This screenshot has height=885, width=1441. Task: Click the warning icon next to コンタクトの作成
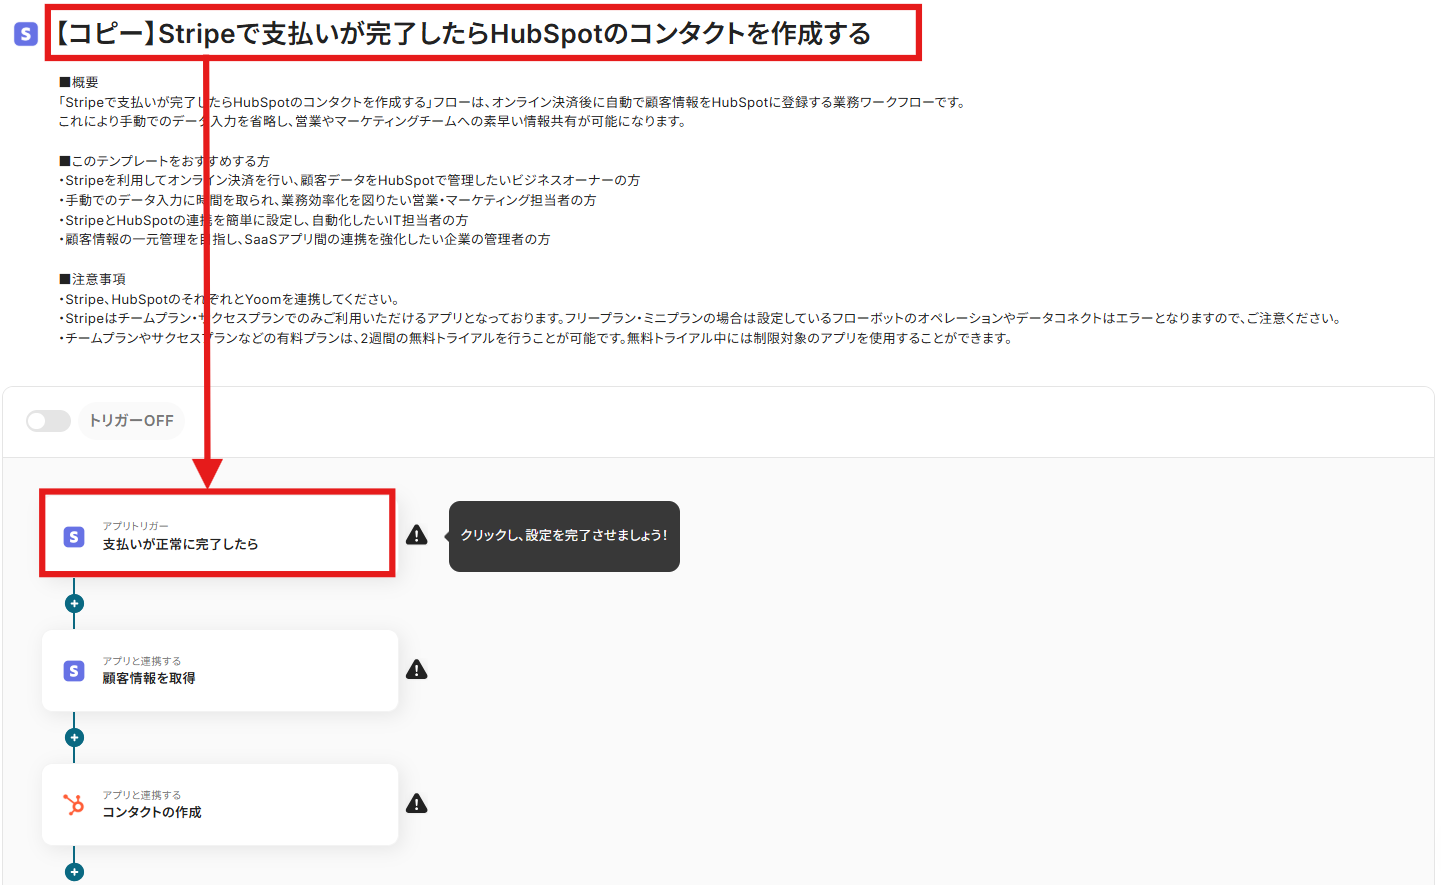tap(417, 804)
